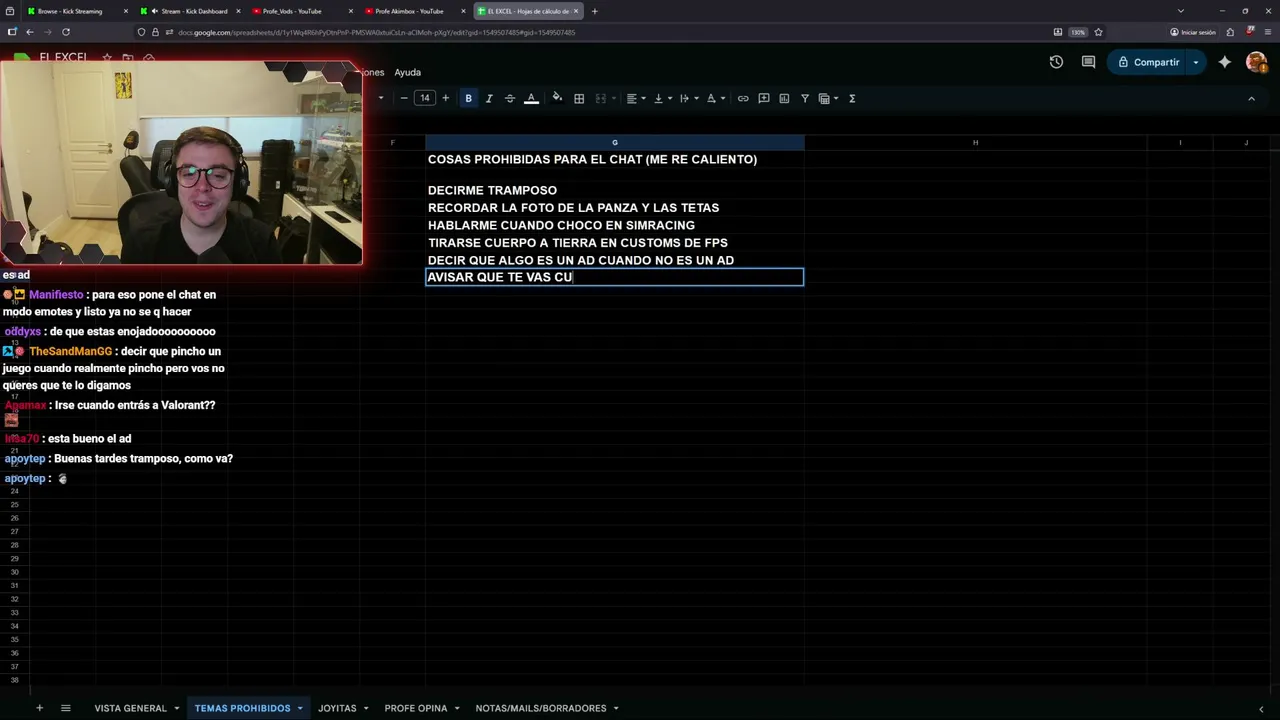
Task: Open the text color picker
Action: point(532,98)
